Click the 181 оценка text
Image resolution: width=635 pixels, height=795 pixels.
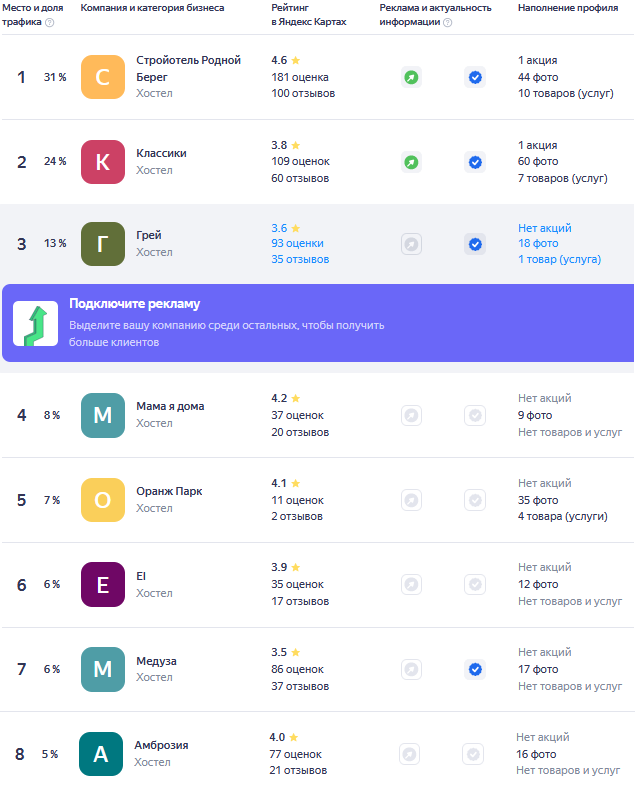coord(300,77)
